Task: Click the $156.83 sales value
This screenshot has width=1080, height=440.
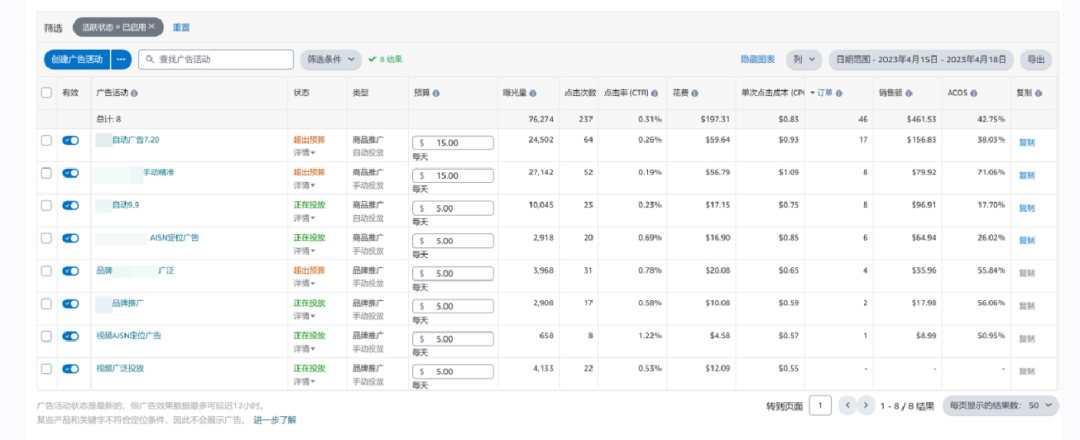Action: [x=920, y=140]
